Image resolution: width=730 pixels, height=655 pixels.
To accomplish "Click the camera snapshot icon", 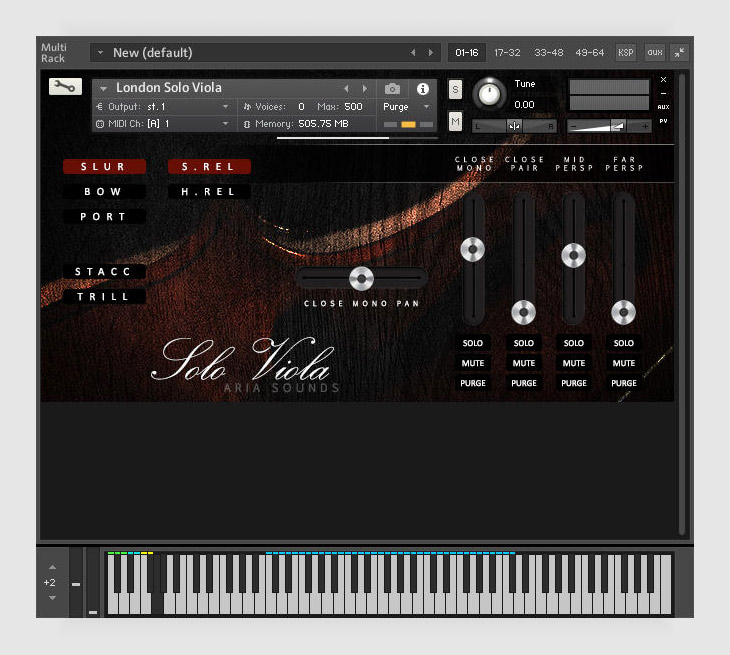I will [x=393, y=89].
